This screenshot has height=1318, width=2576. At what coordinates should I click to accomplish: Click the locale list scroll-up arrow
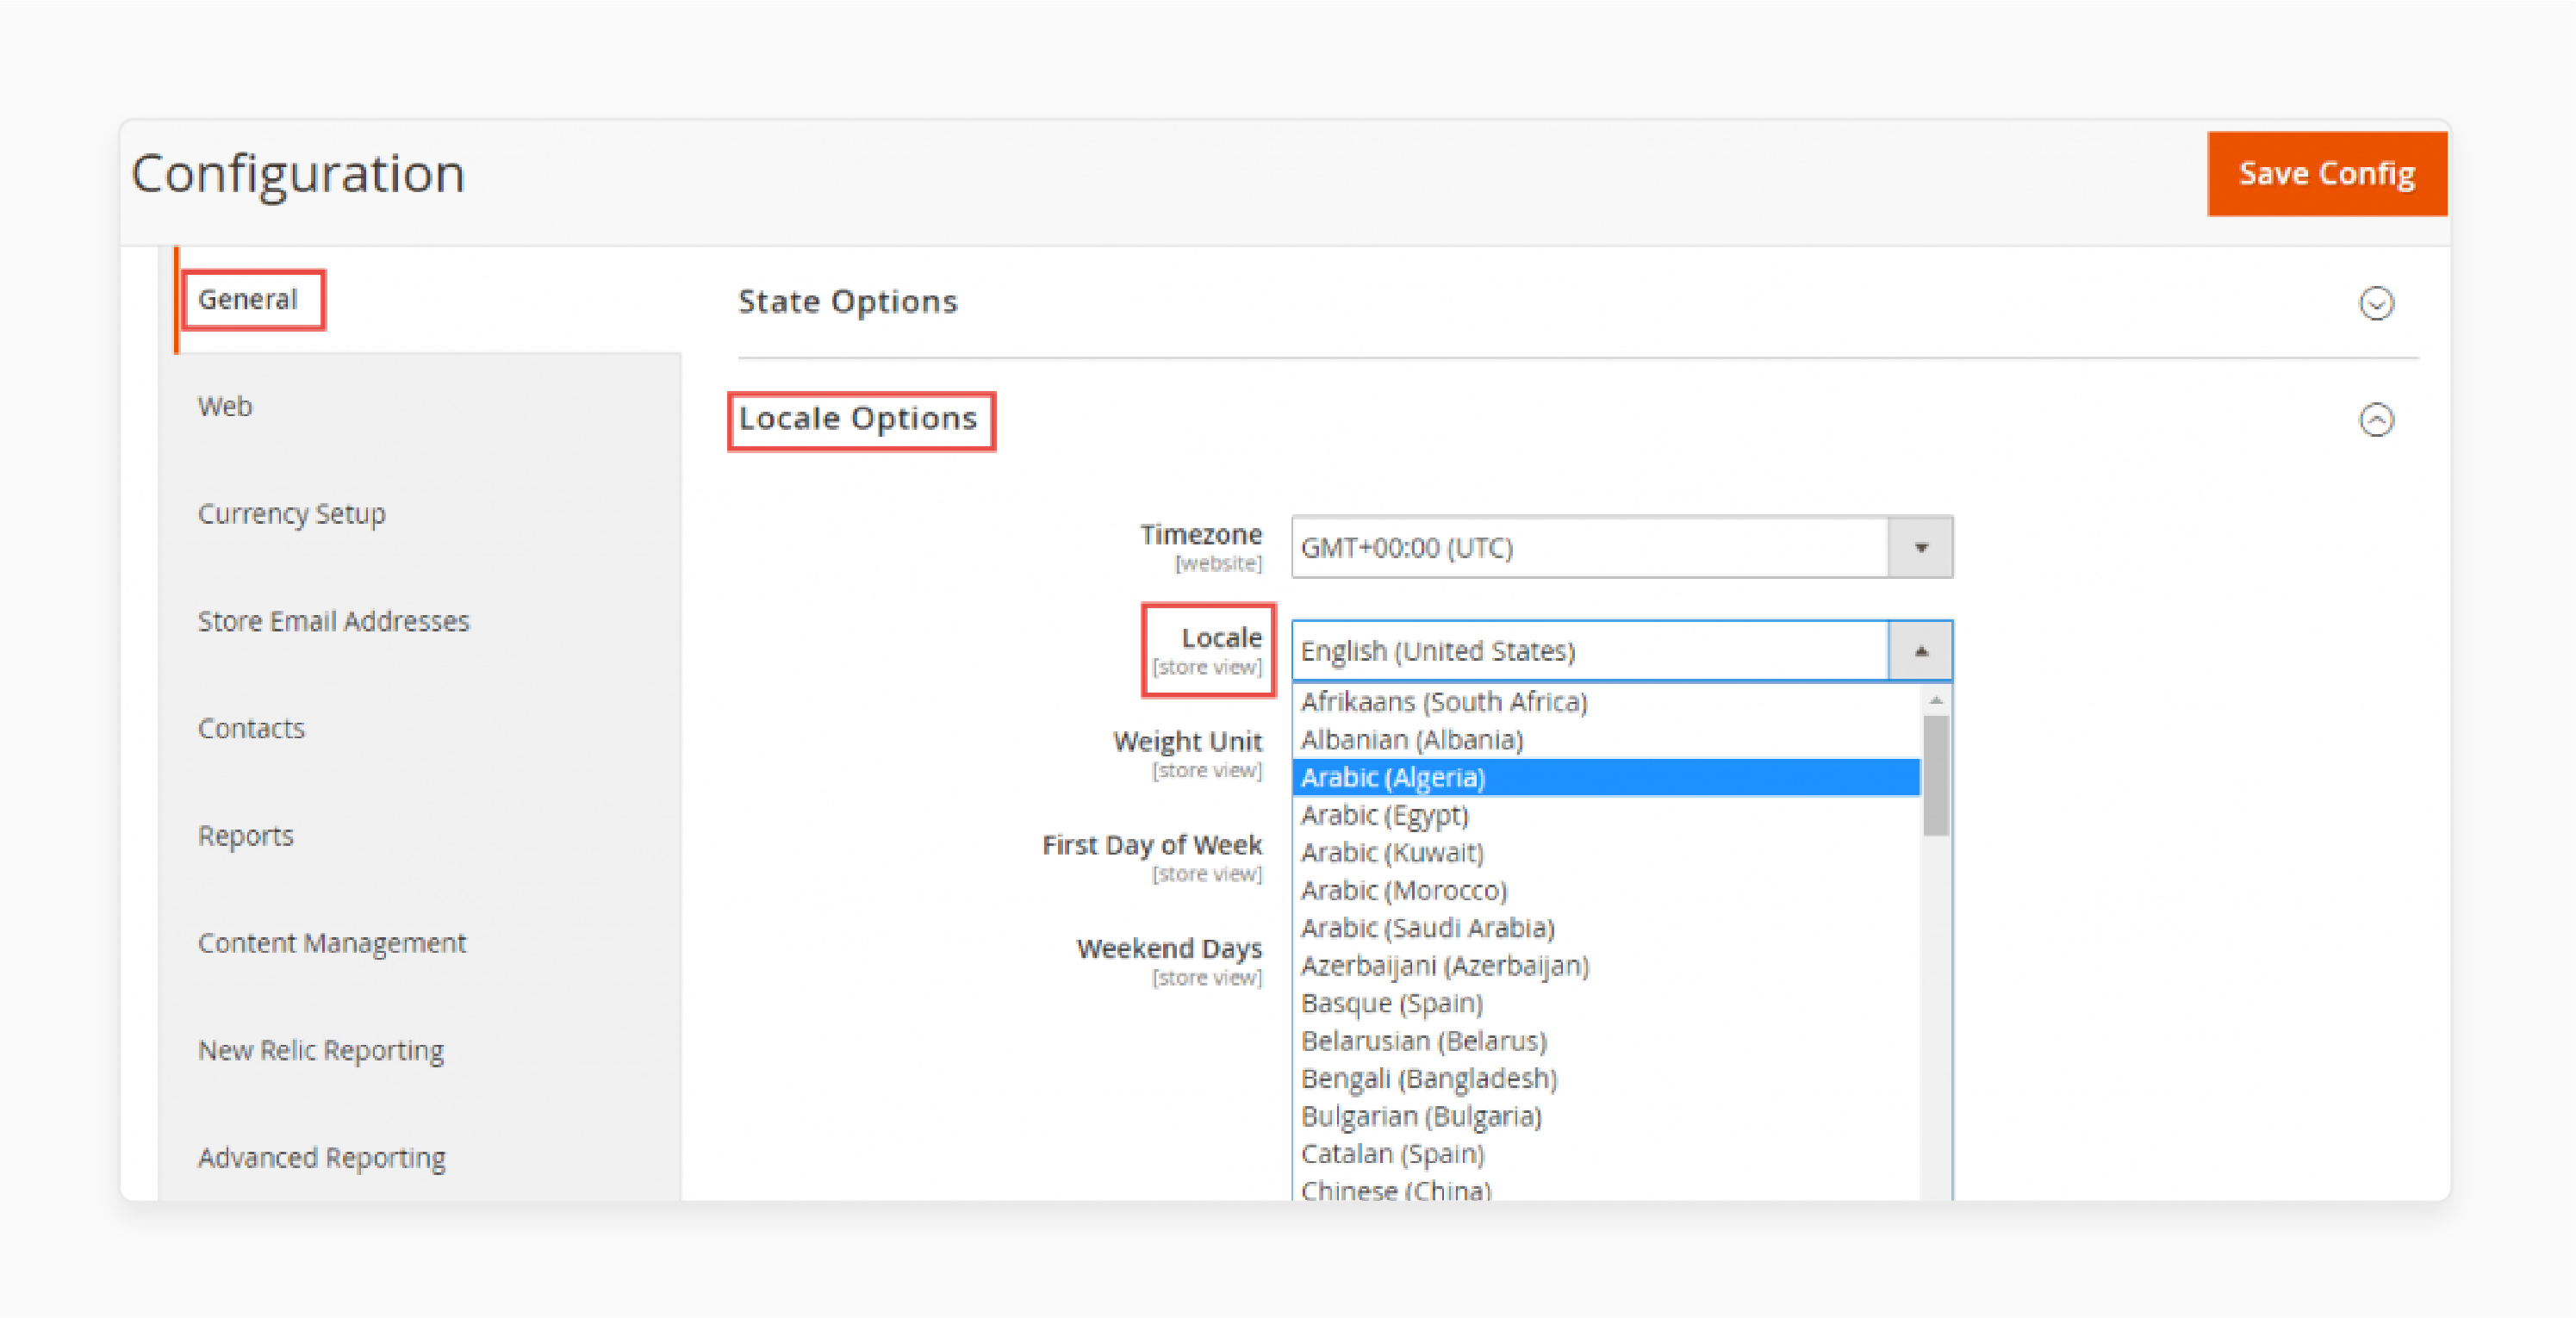pos(1936,700)
